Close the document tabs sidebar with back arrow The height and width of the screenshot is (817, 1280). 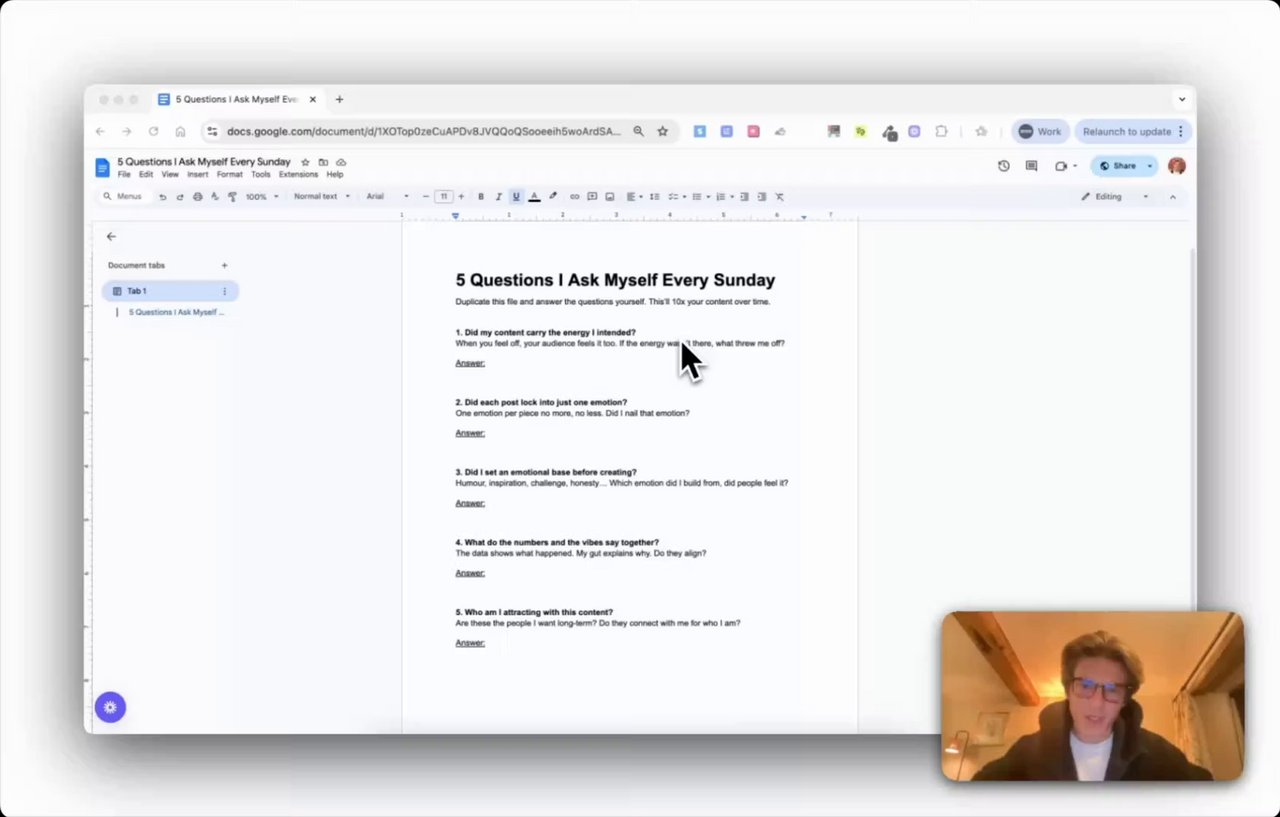pos(111,237)
